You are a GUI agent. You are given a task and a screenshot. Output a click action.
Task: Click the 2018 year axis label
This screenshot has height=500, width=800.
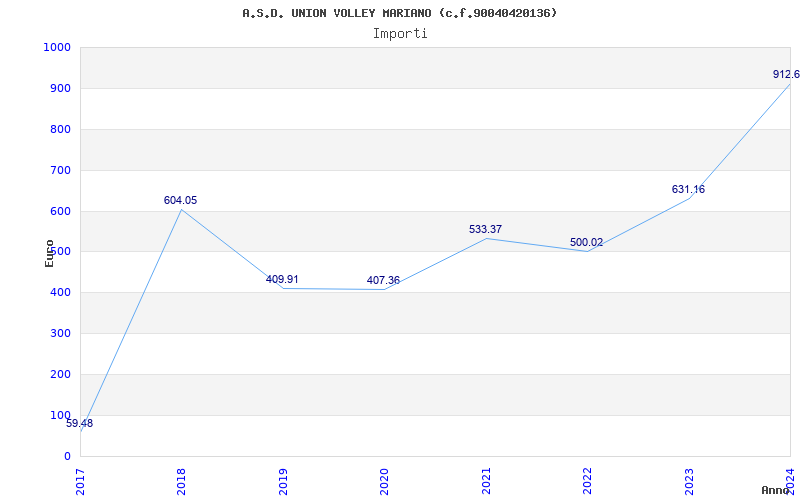(182, 478)
